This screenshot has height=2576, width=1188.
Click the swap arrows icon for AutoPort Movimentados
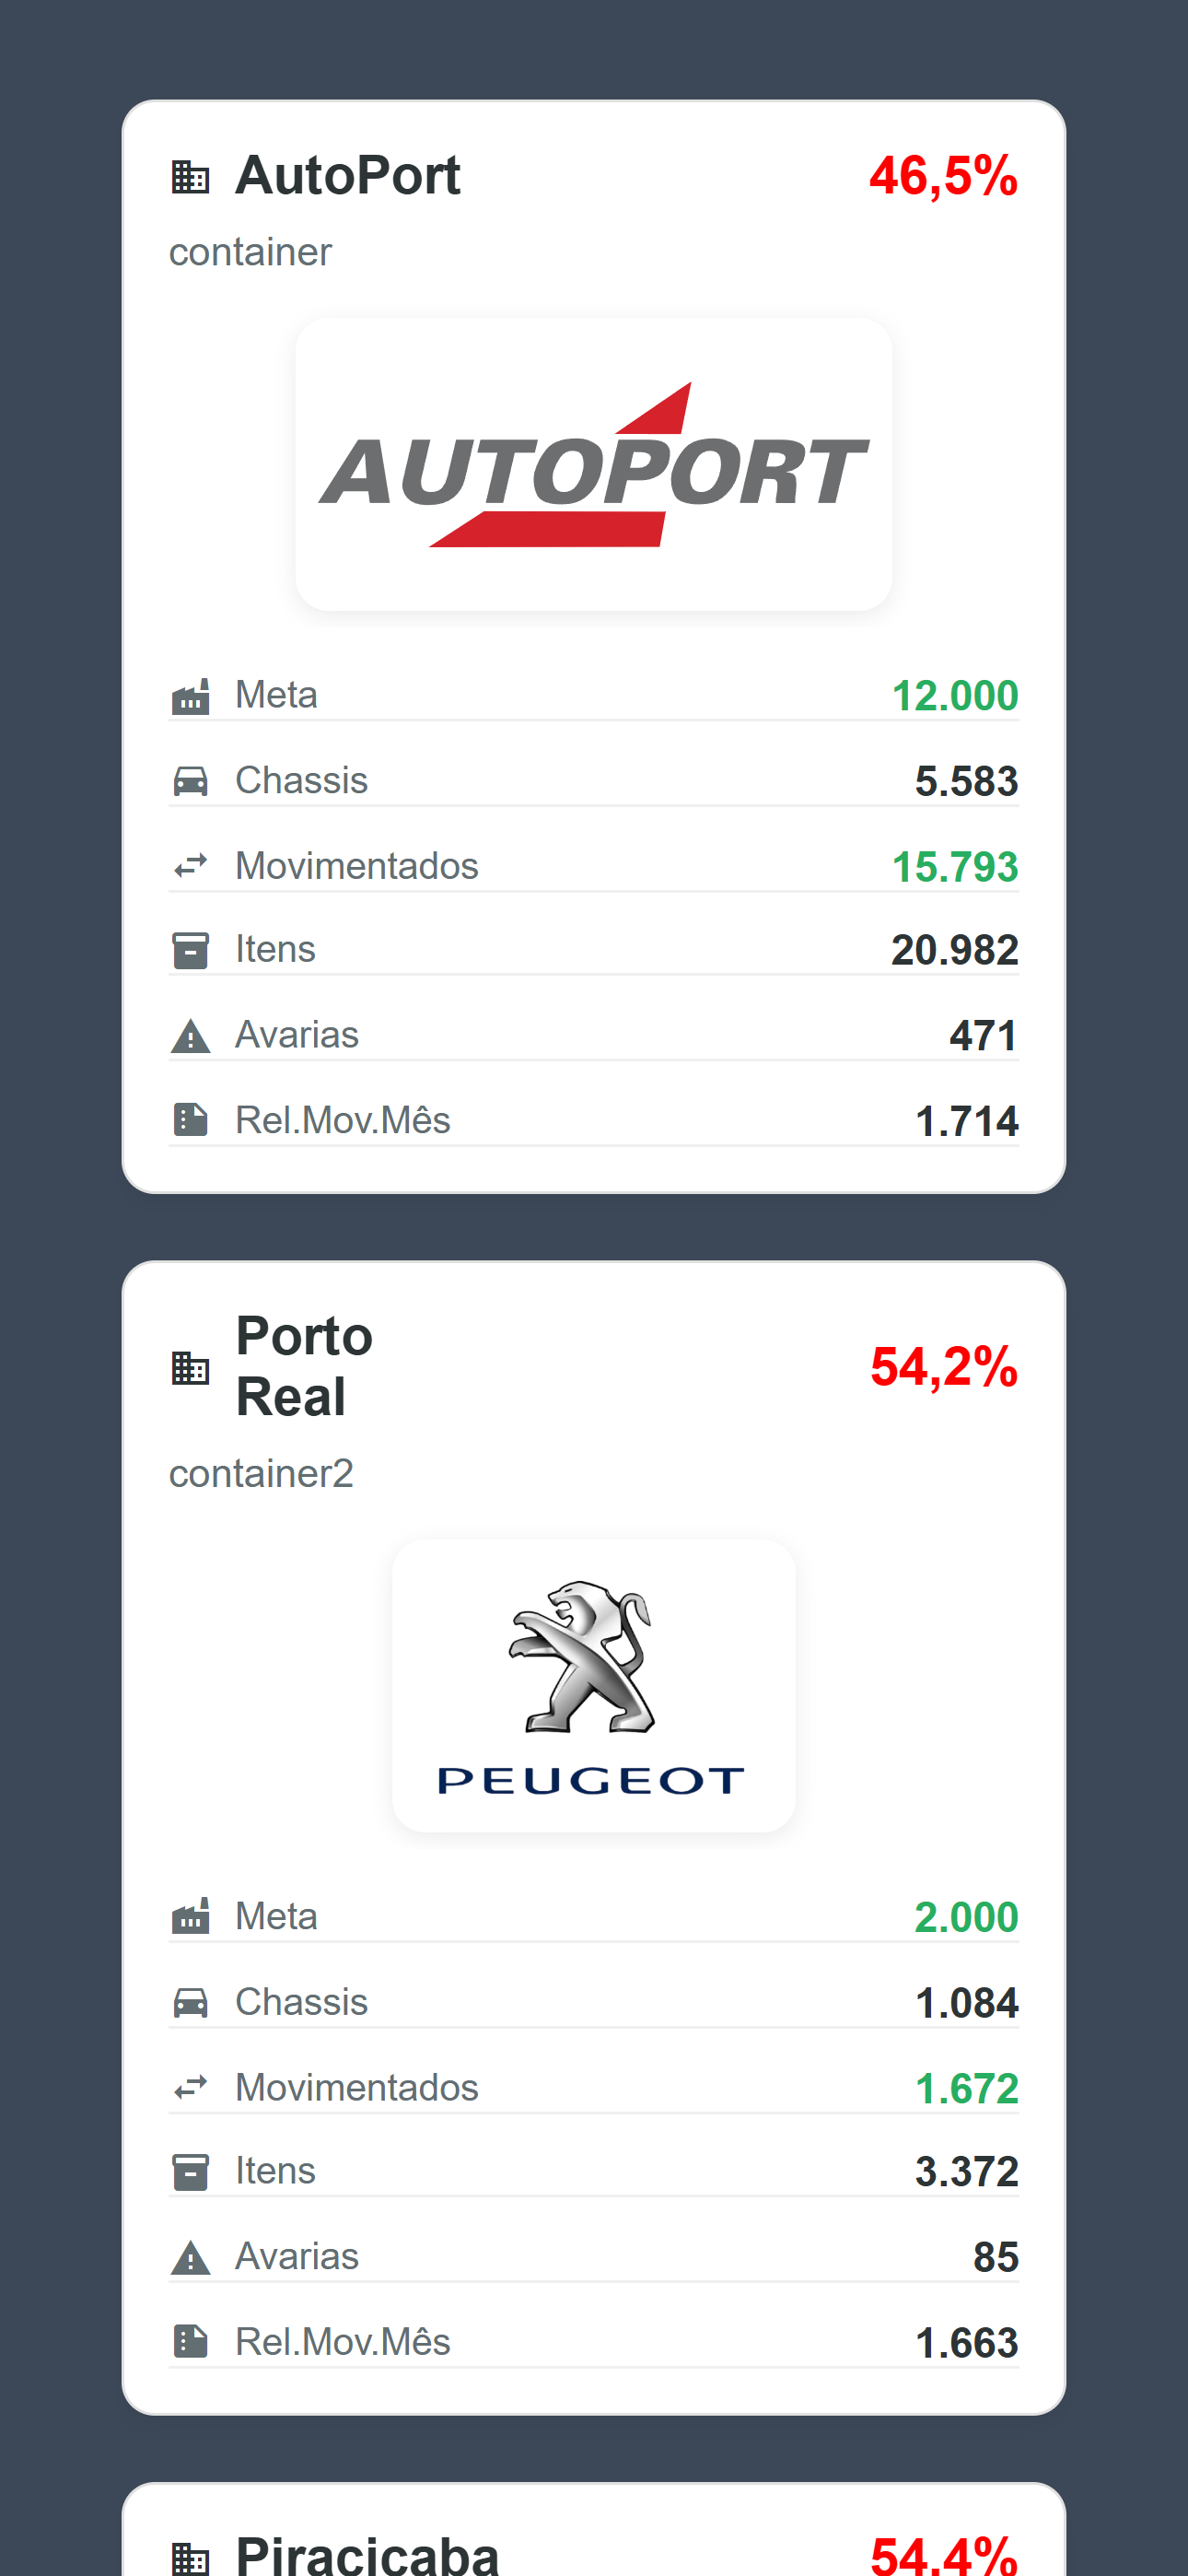pos(190,866)
